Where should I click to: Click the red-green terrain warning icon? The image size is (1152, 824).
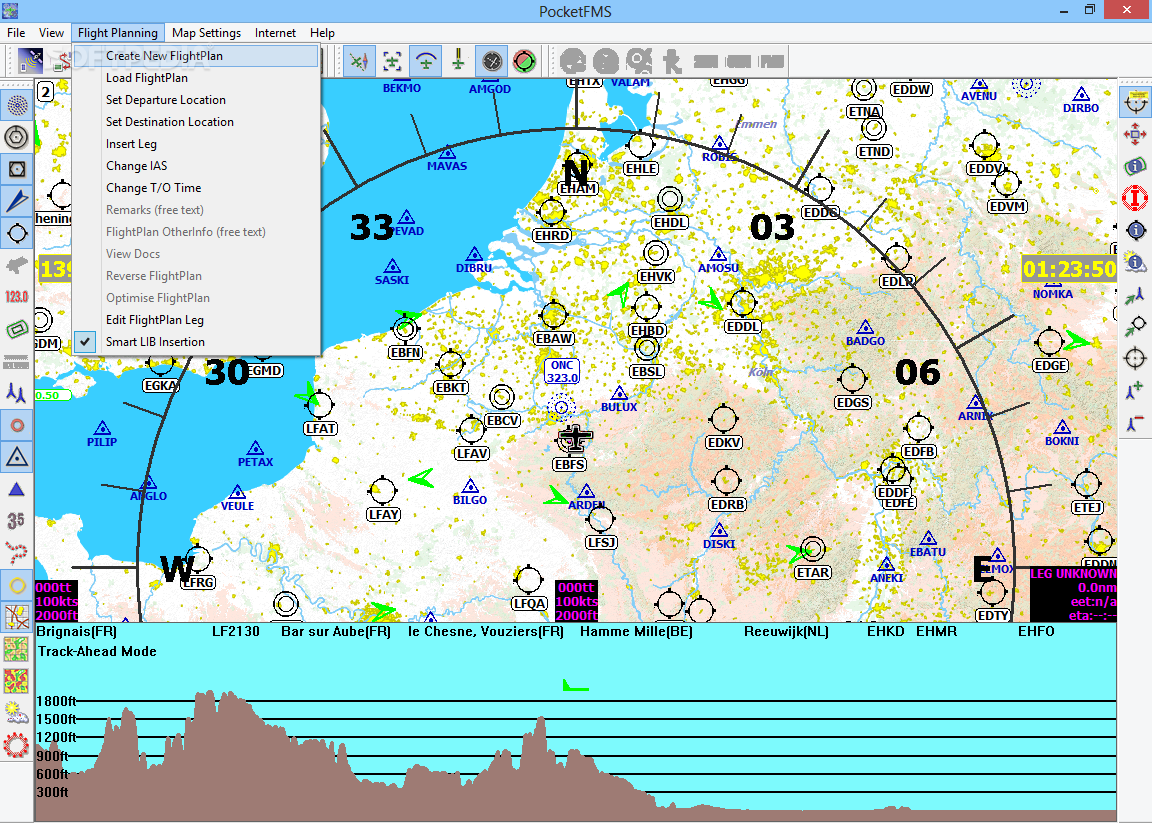click(x=17, y=681)
